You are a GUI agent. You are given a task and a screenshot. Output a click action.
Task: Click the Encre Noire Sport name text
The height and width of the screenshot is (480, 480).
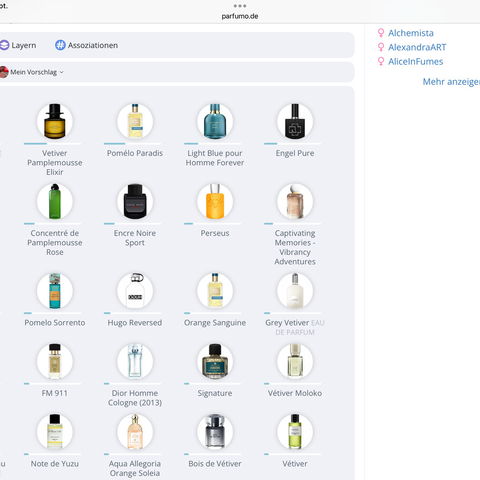(135, 238)
